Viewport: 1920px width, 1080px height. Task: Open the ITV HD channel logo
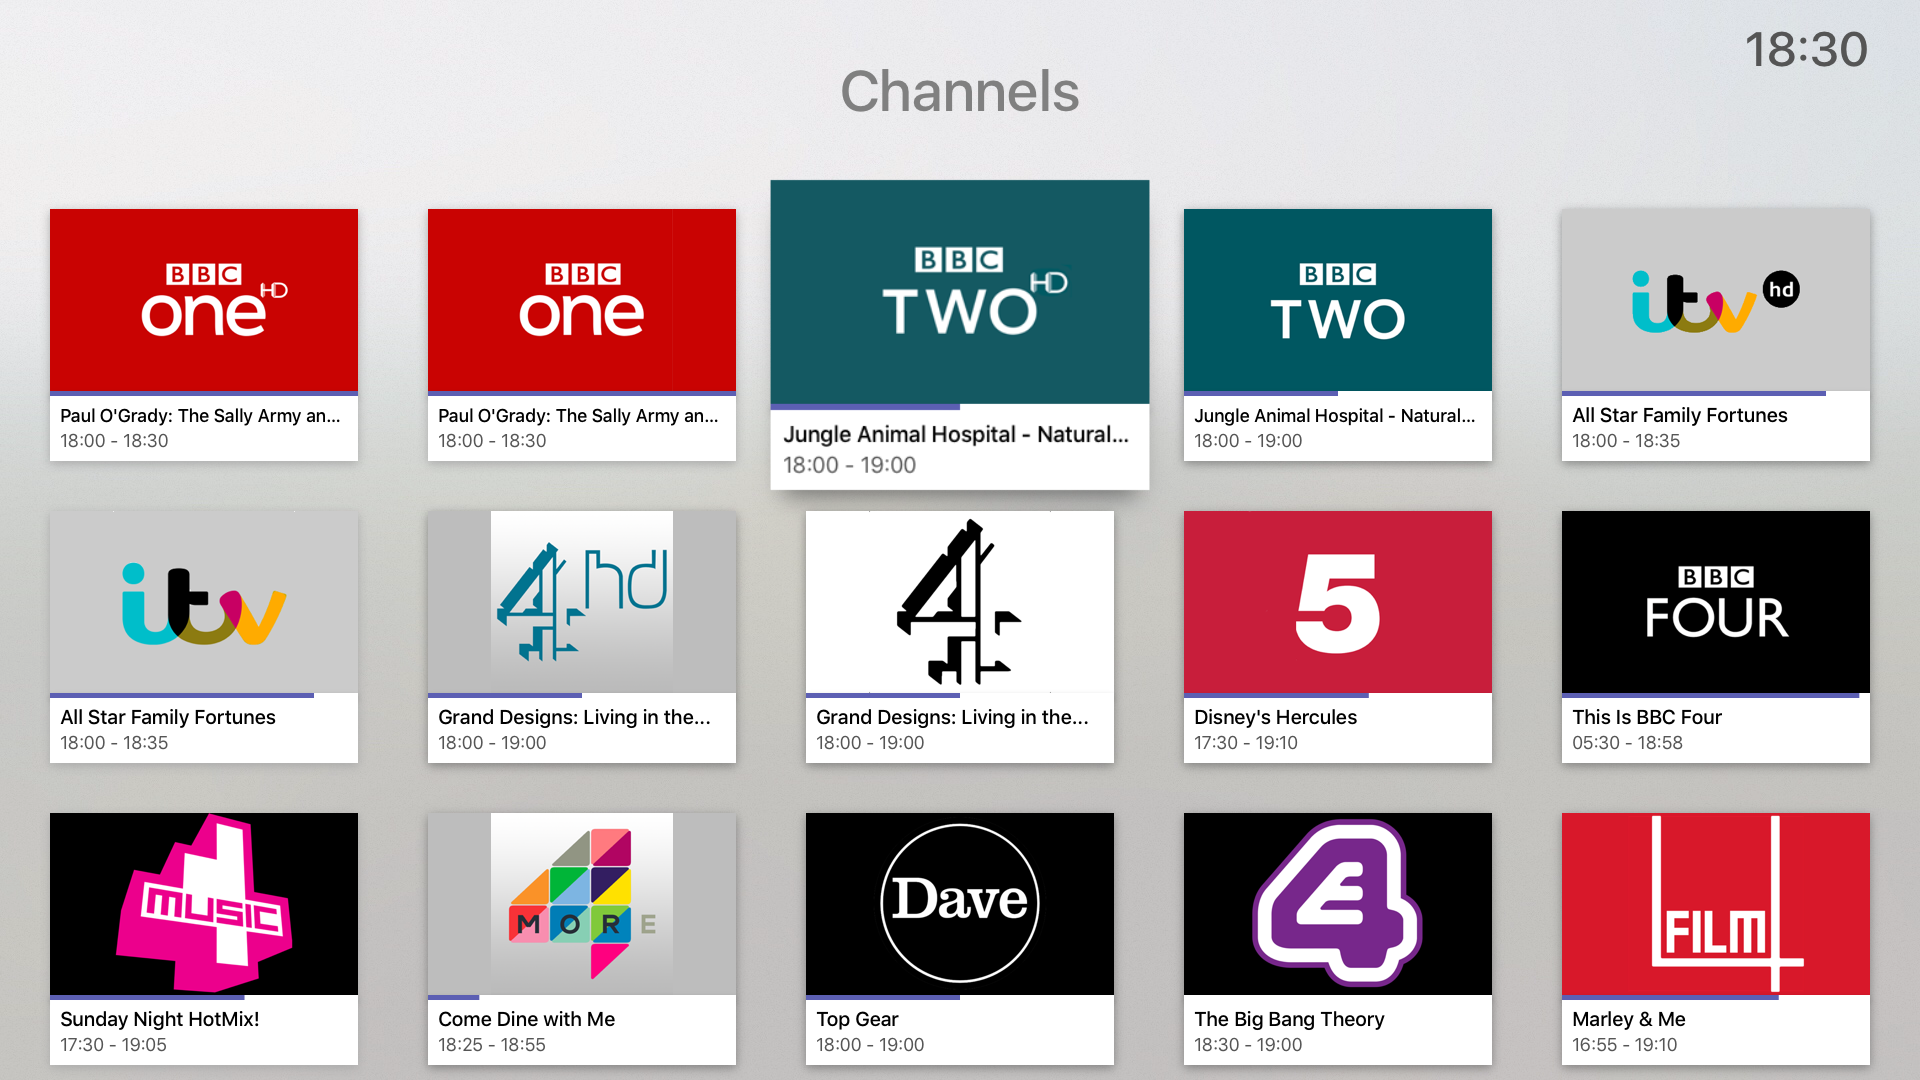1716,300
